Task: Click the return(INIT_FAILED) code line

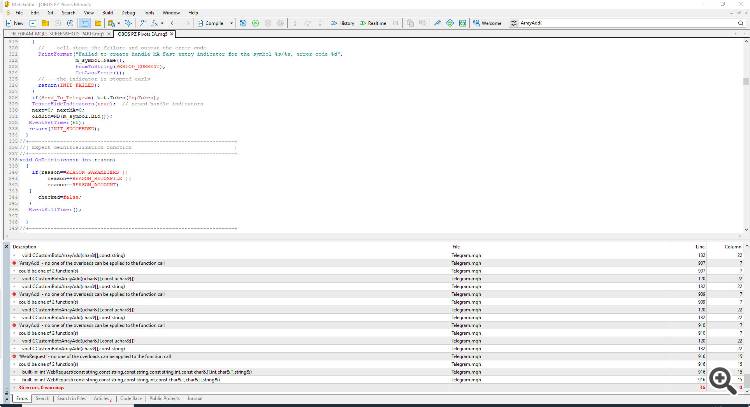Action: [69, 85]
